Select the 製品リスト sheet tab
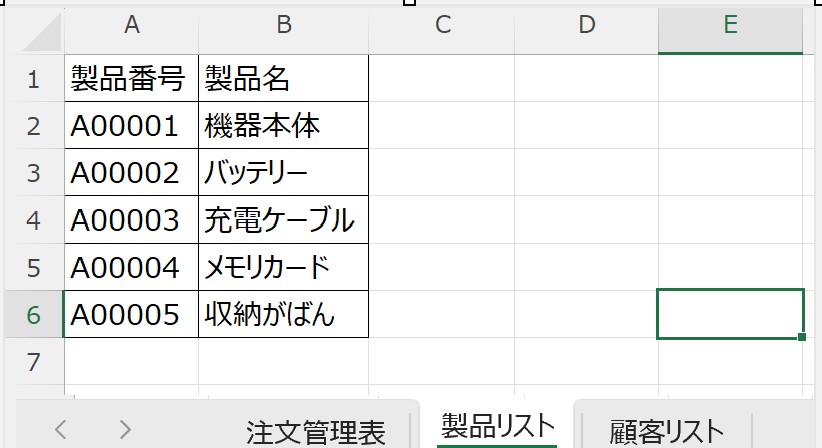822x448 pixels. pos(497,427)
